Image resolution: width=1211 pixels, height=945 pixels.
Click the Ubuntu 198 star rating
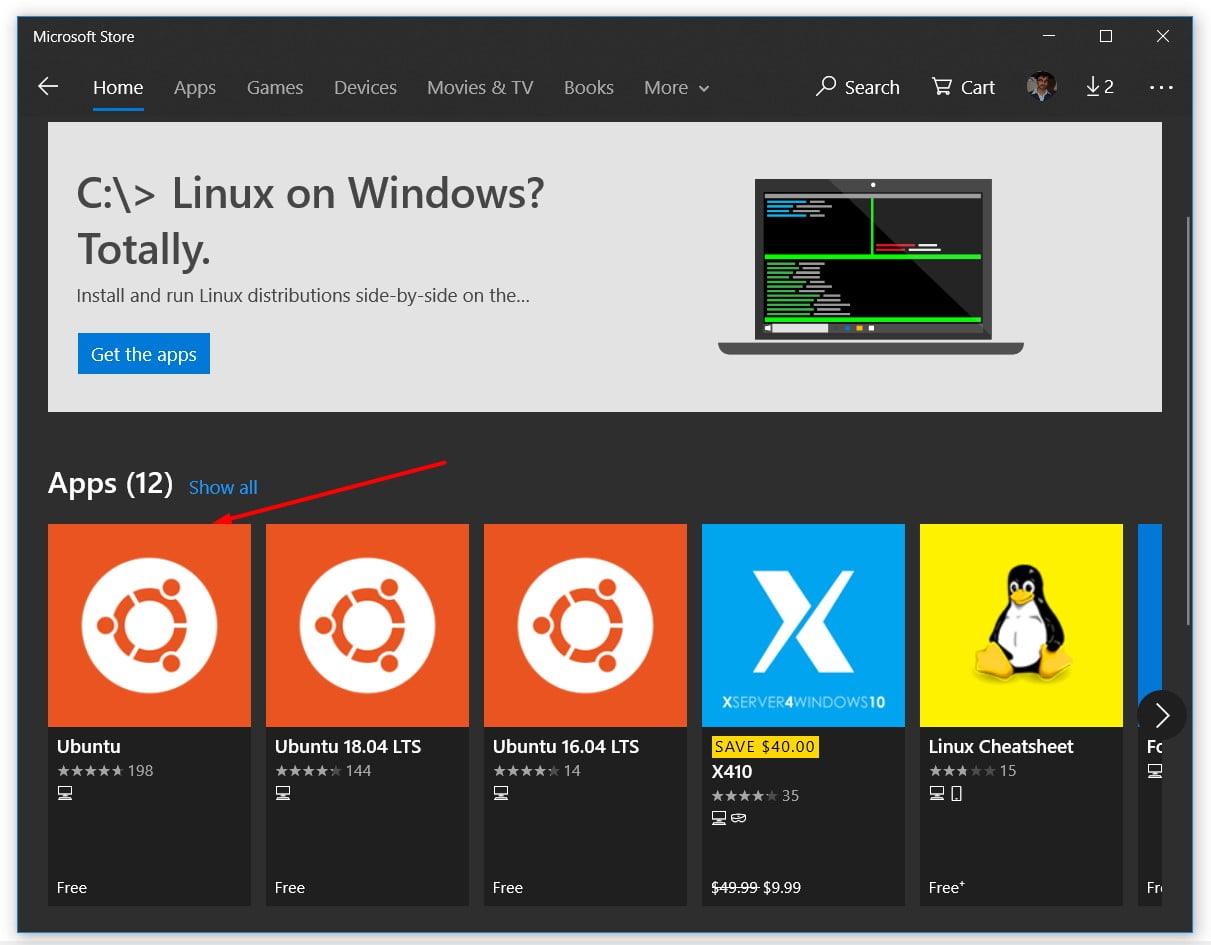coord(105,770)
